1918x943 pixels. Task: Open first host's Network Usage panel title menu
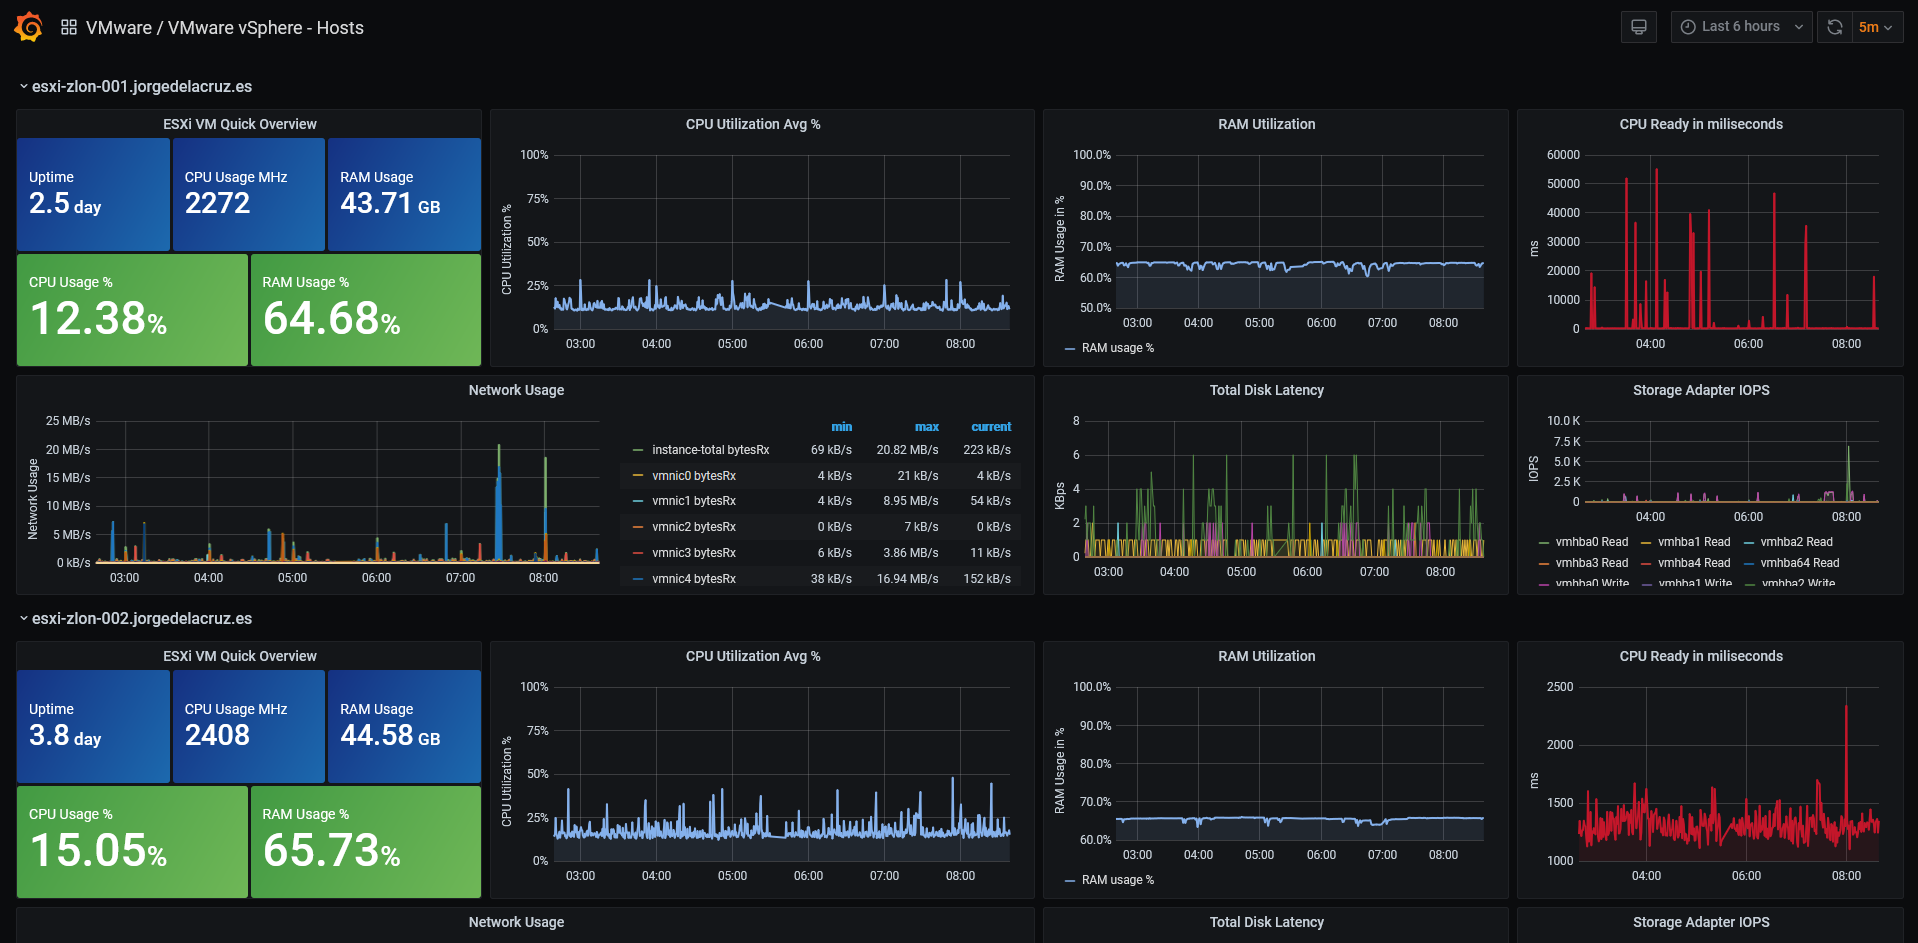(x=516, y=390)
